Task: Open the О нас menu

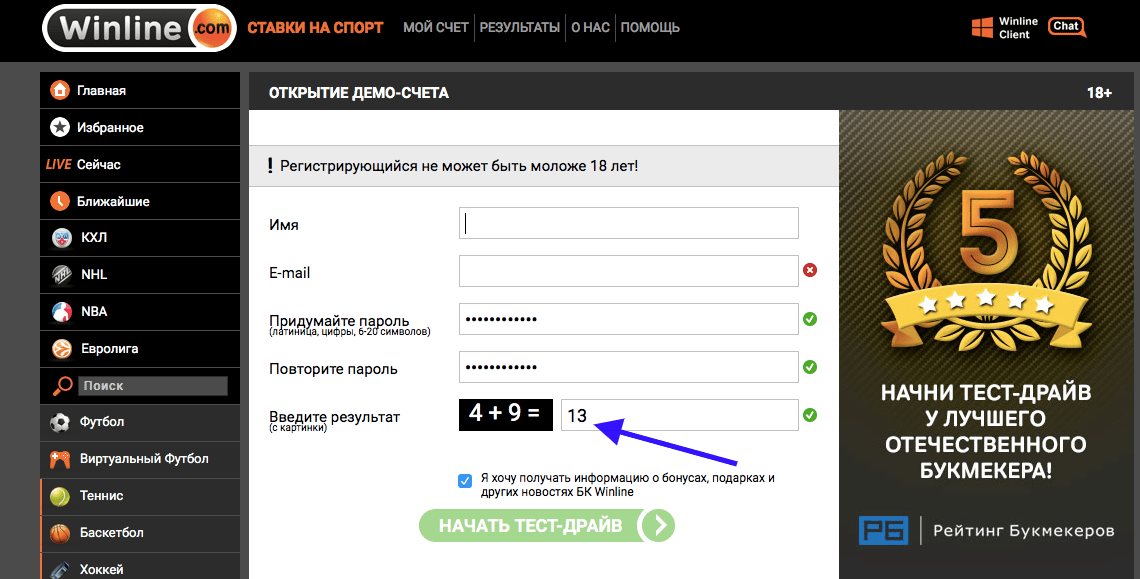Action: [x=590, y=28]
